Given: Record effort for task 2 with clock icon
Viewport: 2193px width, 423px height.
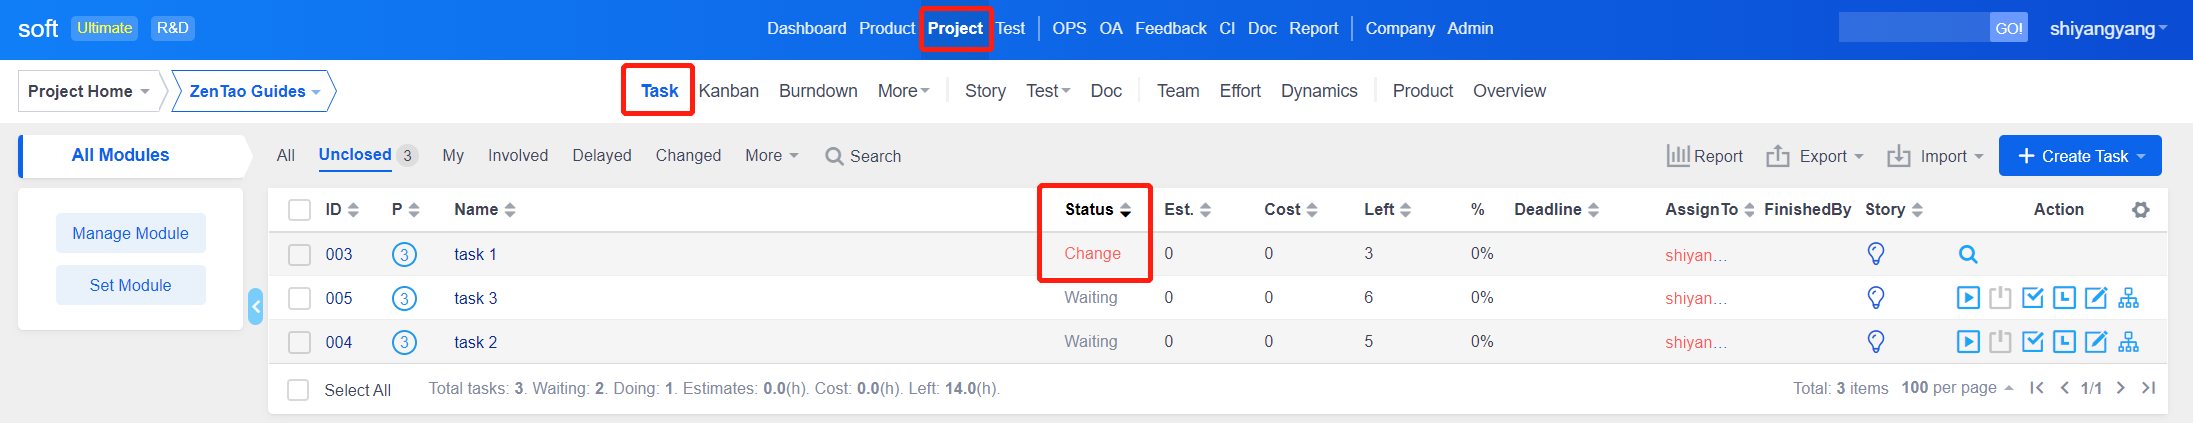Looking at the screenshot, I should pyautogui.click(x=2064, y=342).
